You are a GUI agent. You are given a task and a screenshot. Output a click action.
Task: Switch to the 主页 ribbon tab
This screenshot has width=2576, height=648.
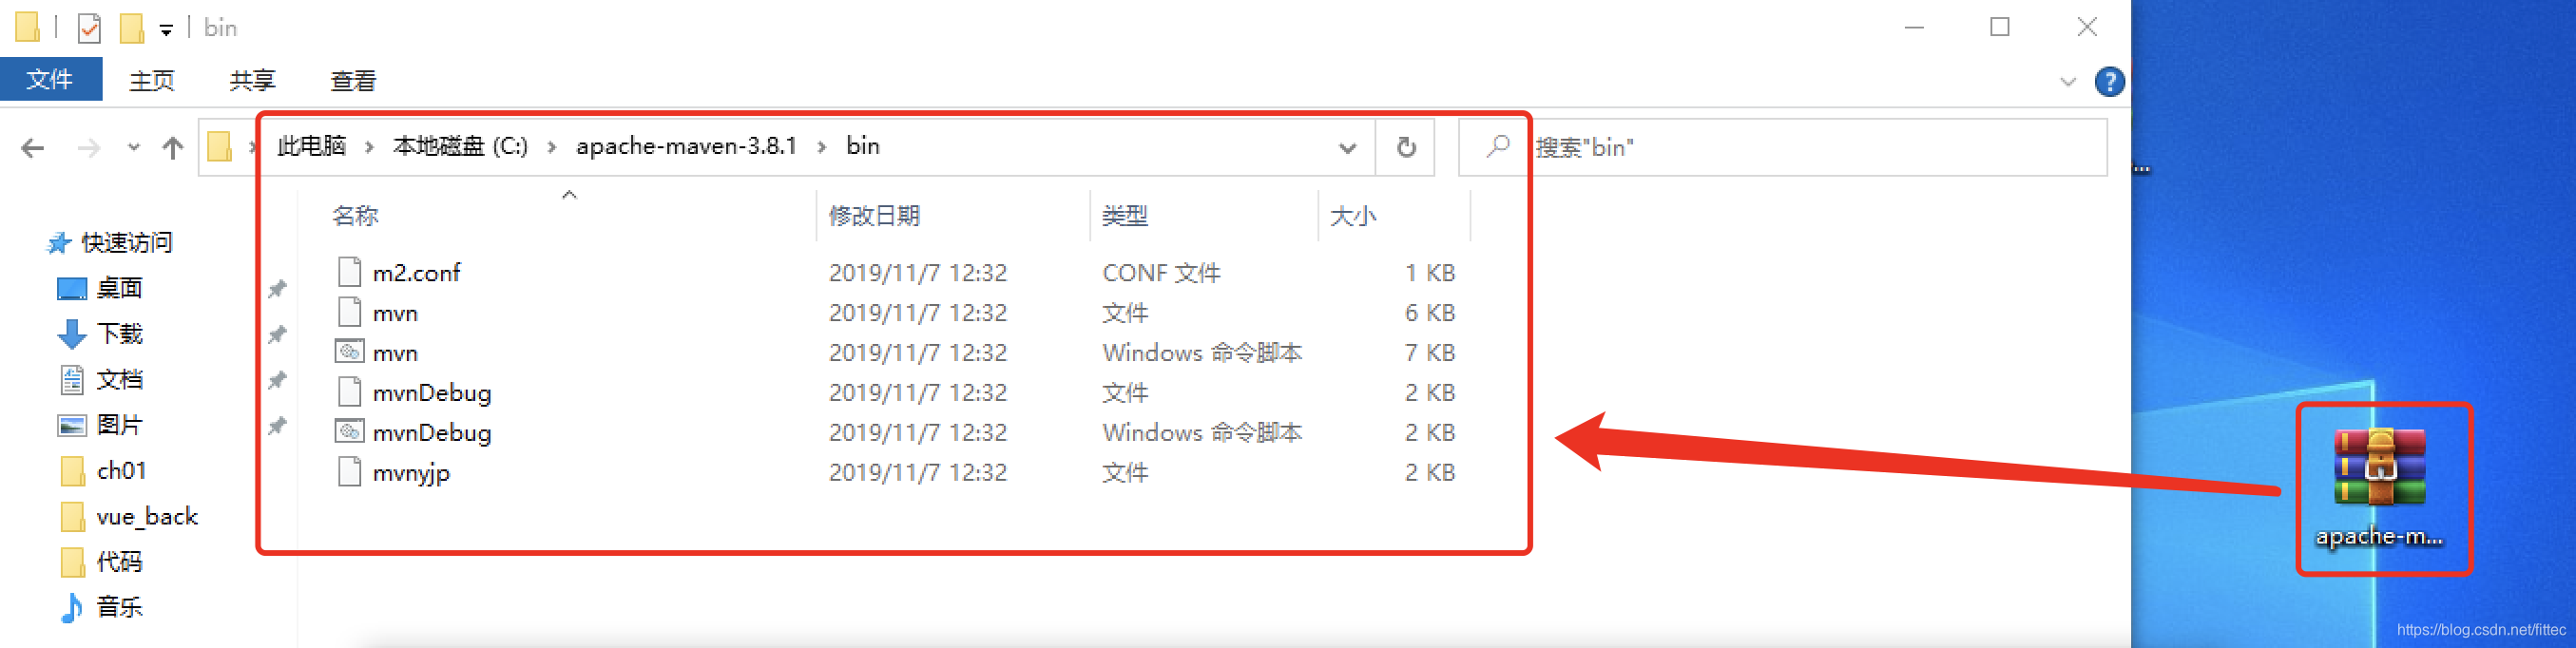[151, 80]
